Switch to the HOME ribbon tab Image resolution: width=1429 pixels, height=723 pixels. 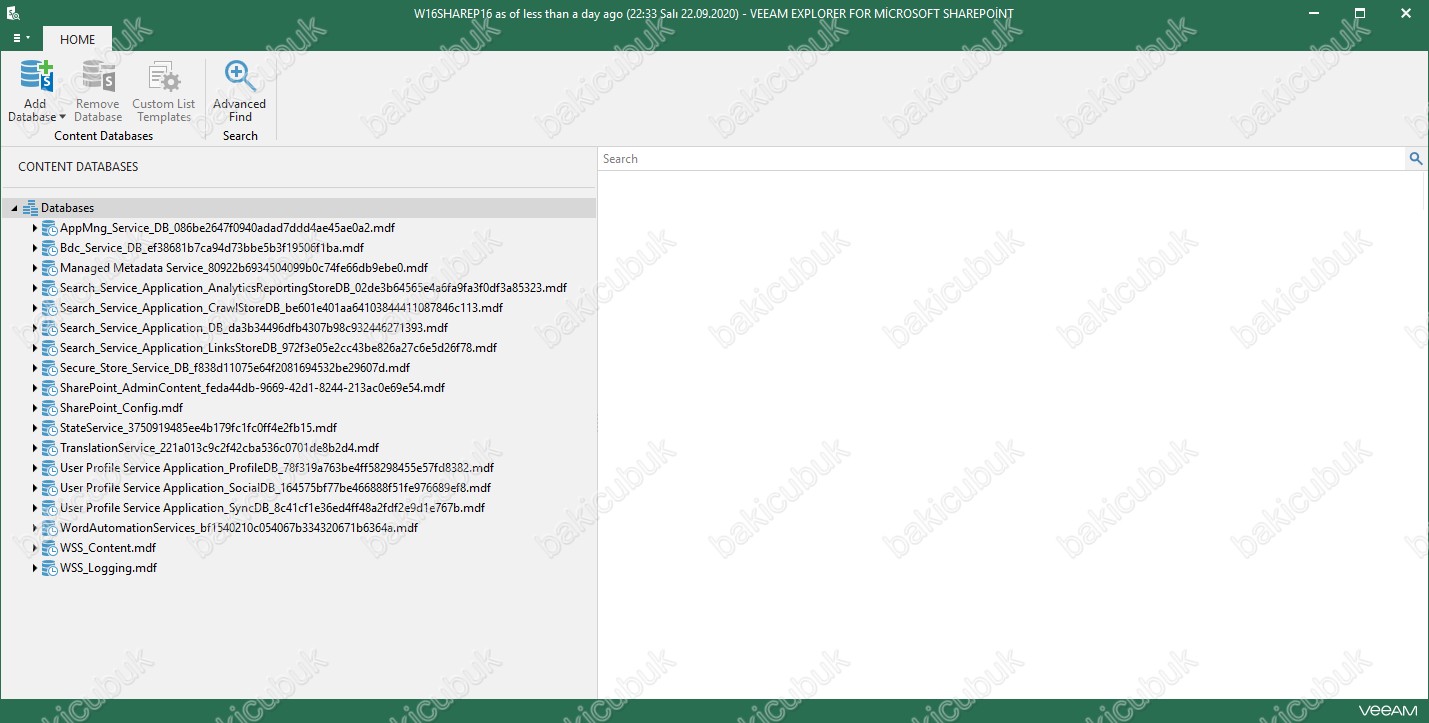(x=78, y=40)
